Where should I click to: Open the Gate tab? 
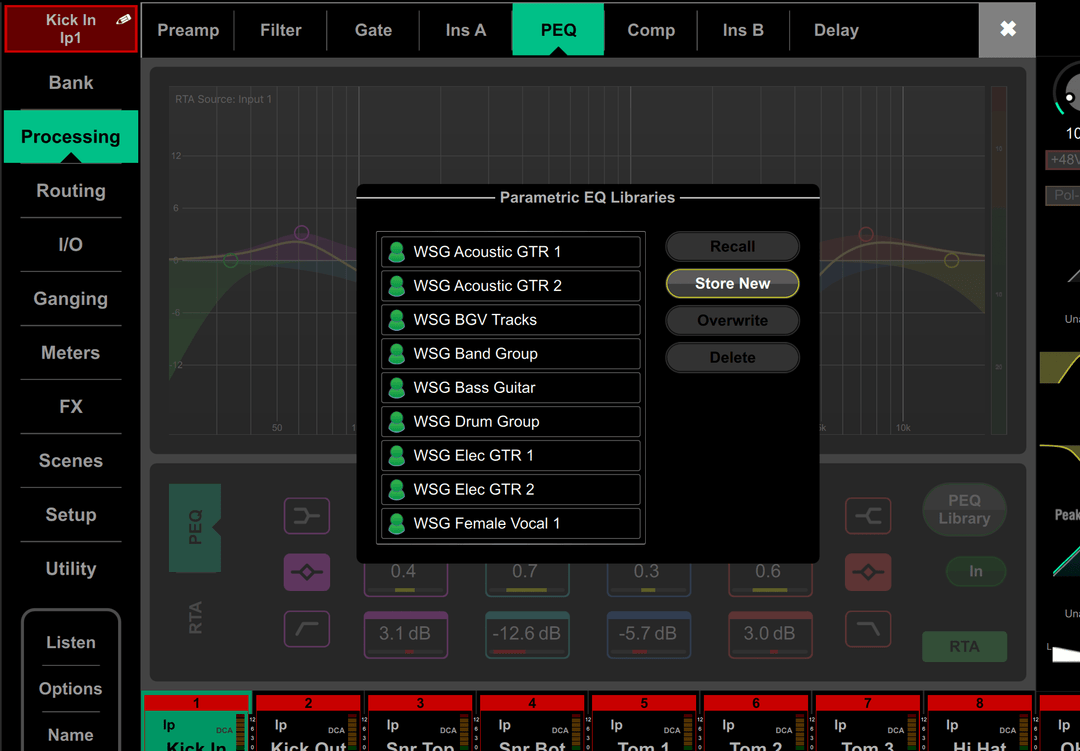tap(373, 30)
